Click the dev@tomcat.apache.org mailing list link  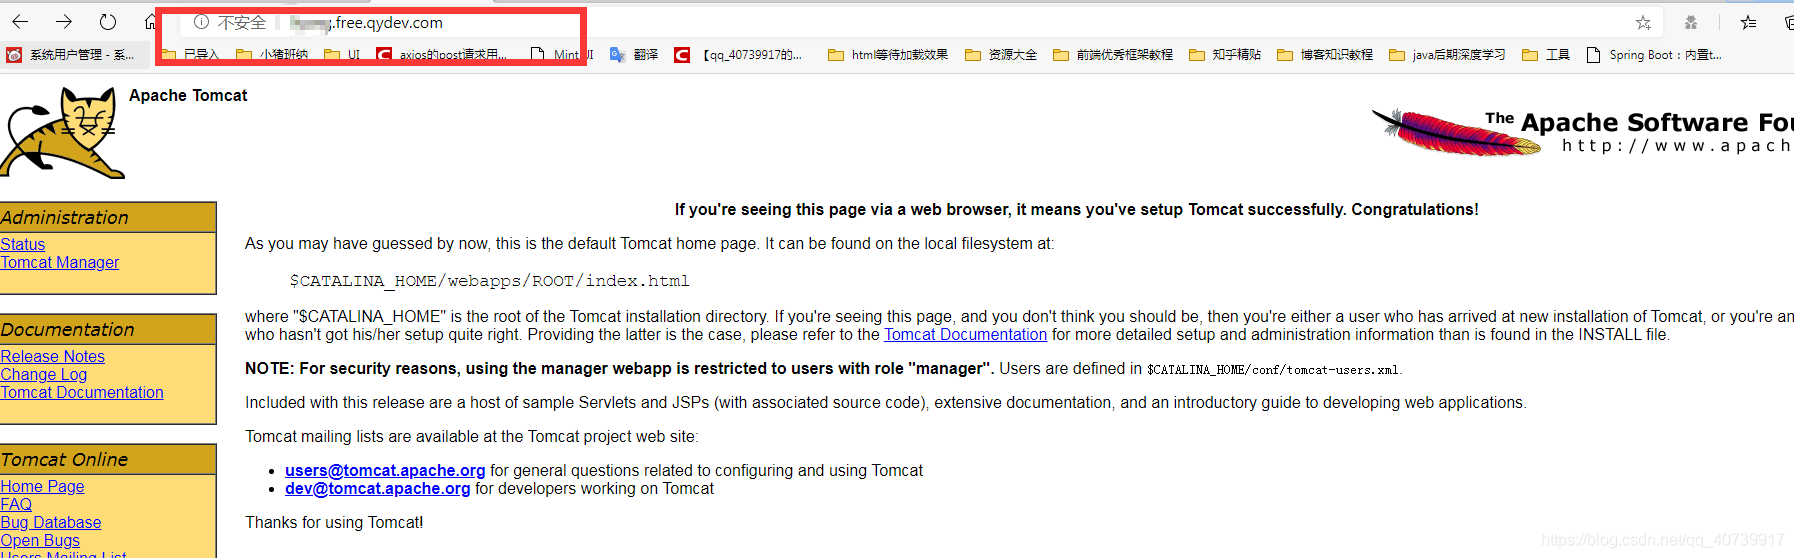click(377, 488)
